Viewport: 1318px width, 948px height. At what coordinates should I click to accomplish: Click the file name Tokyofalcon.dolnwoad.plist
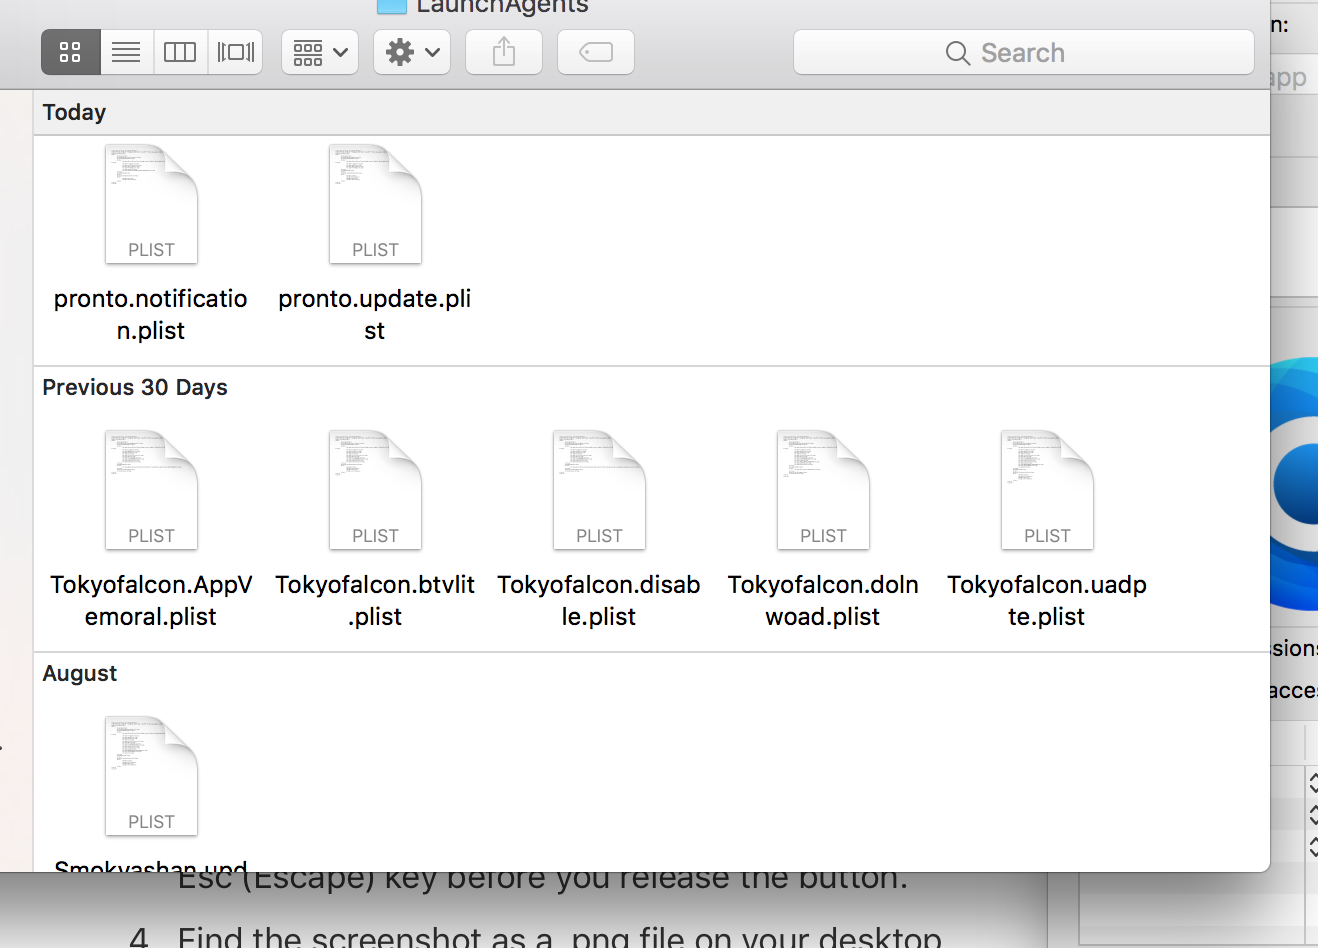point(823,601)
